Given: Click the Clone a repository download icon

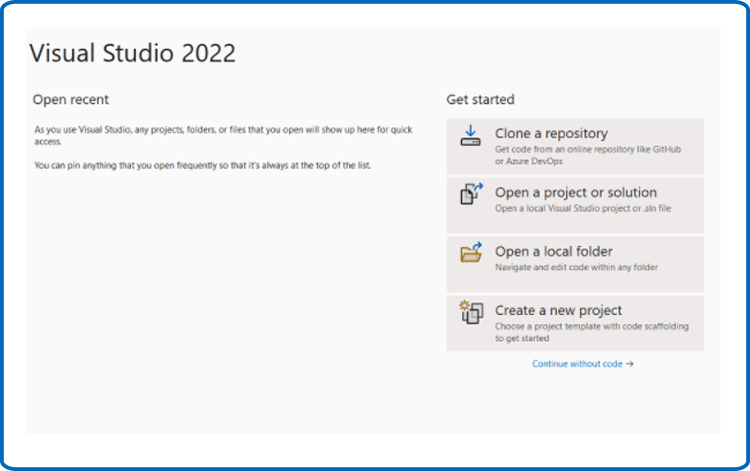Looking at the screenshot, I should (x=471, y=135).
